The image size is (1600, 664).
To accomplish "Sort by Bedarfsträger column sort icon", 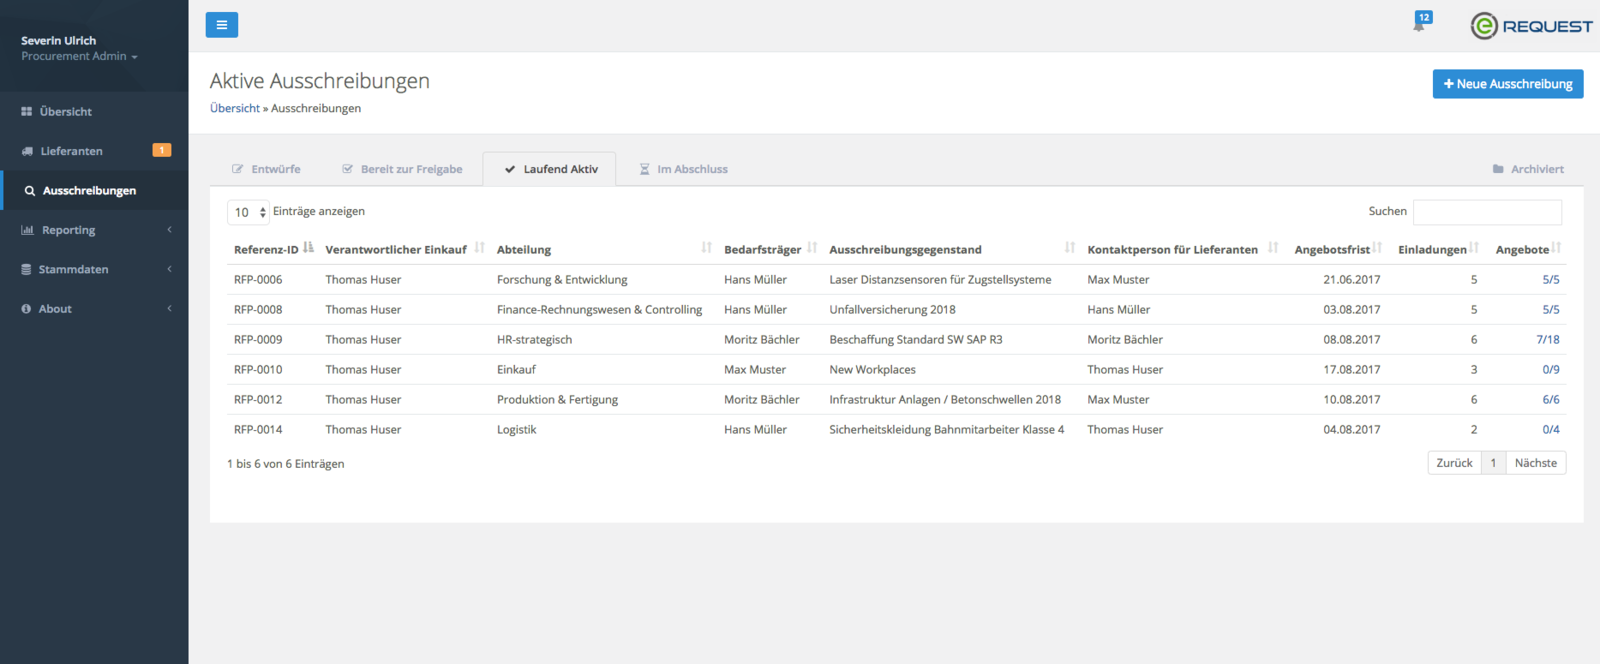I will [812, 248].
